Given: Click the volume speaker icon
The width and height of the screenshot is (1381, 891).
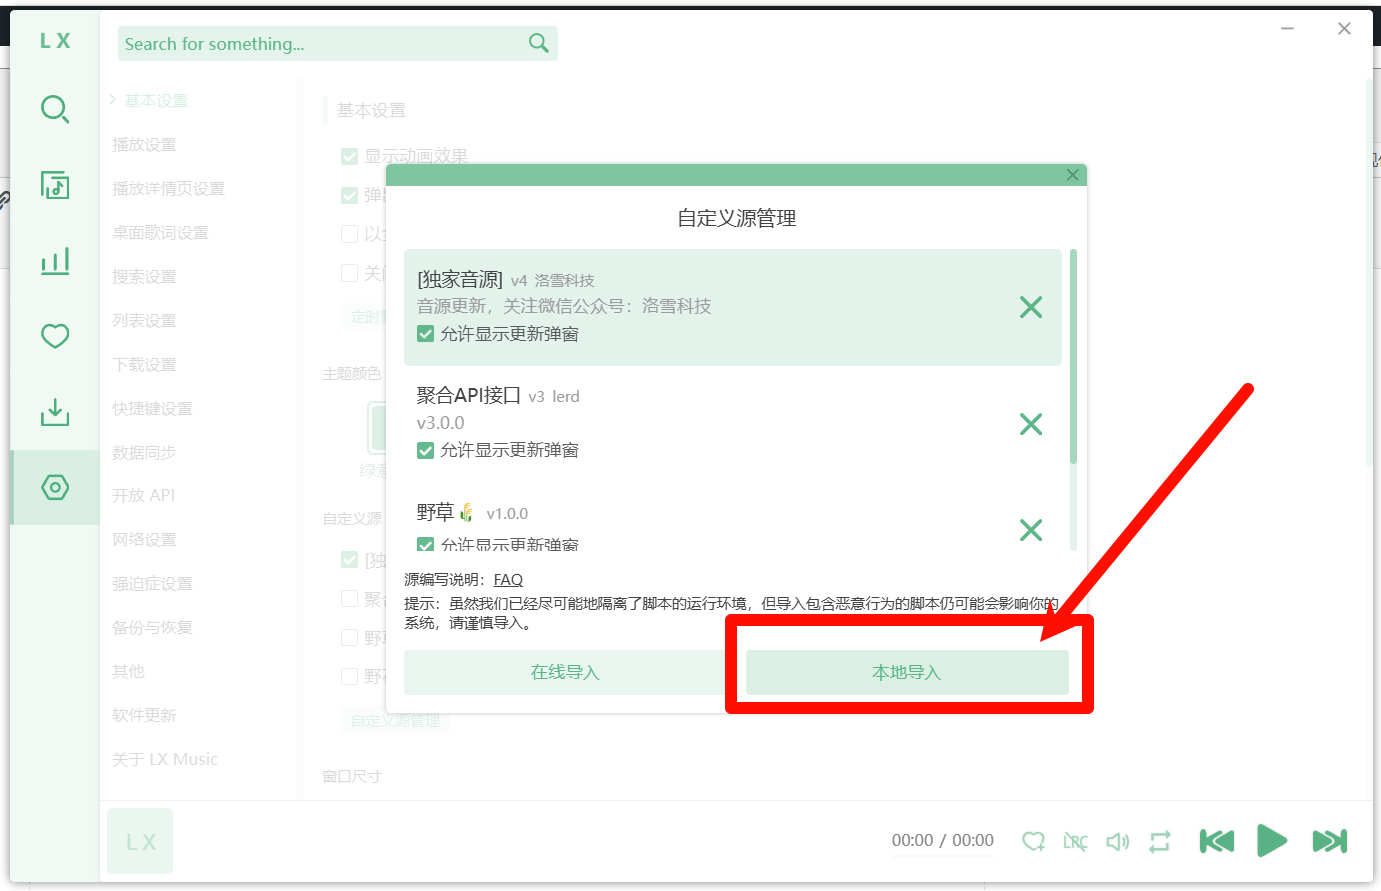Looking at the screenshot, I should (1117, 841).
